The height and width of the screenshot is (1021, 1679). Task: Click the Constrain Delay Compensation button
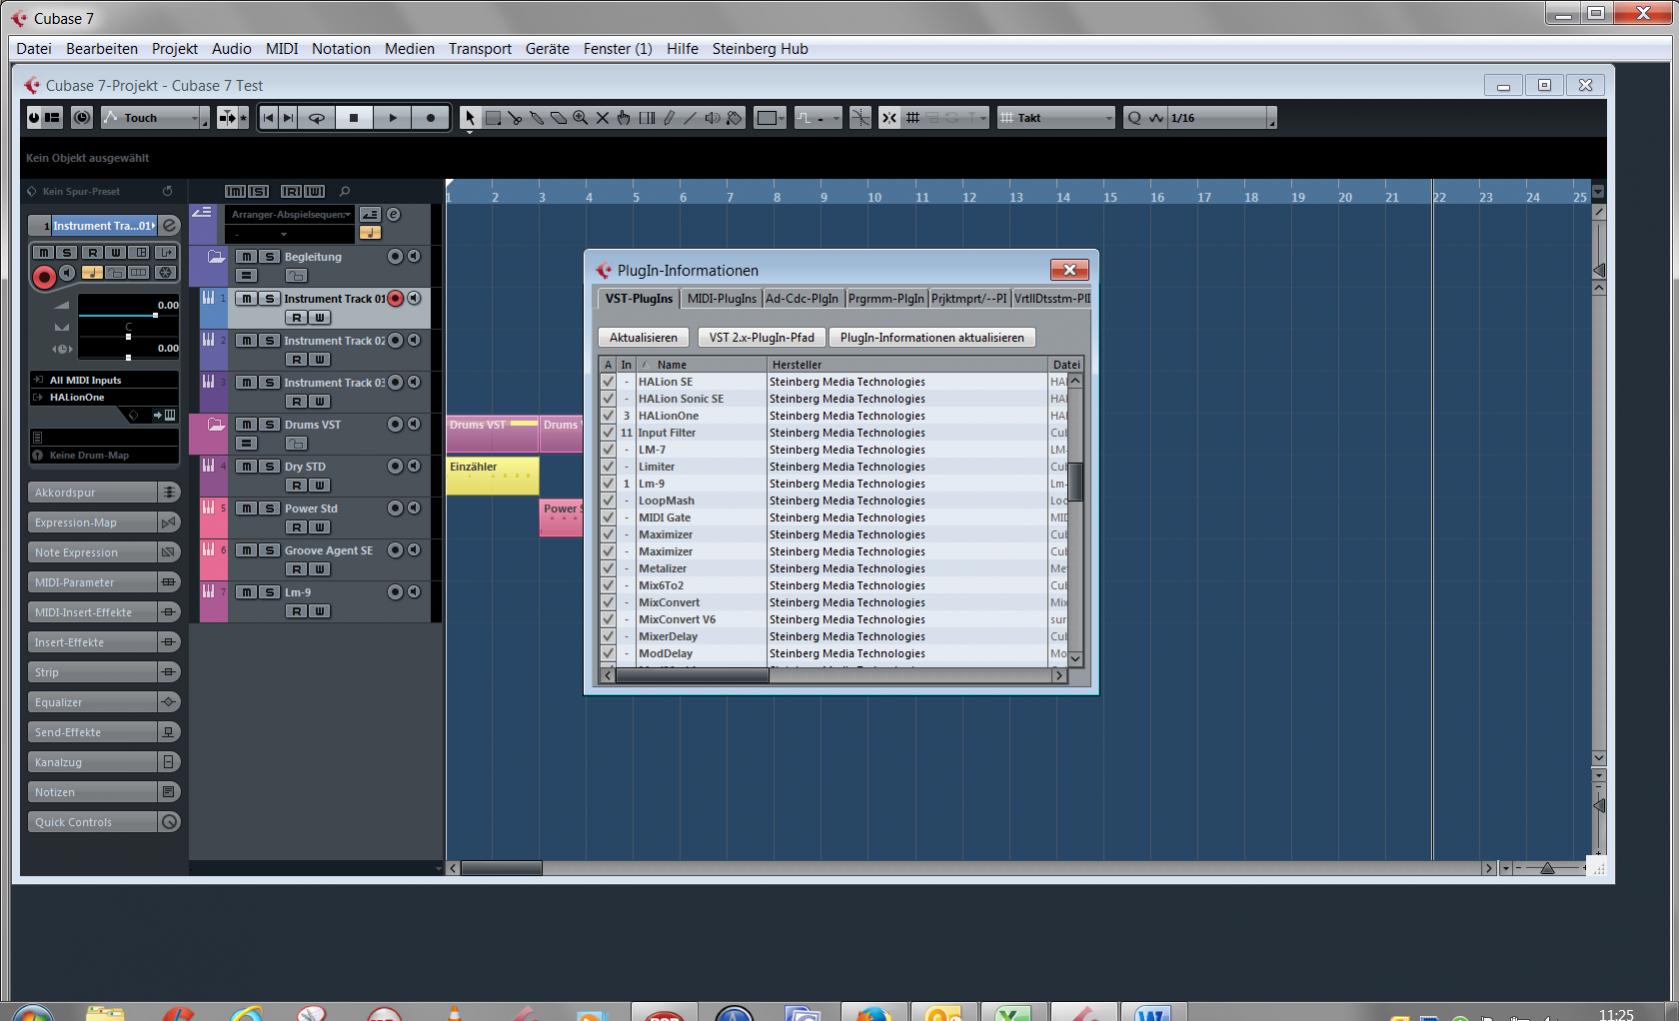click(82, 118)
